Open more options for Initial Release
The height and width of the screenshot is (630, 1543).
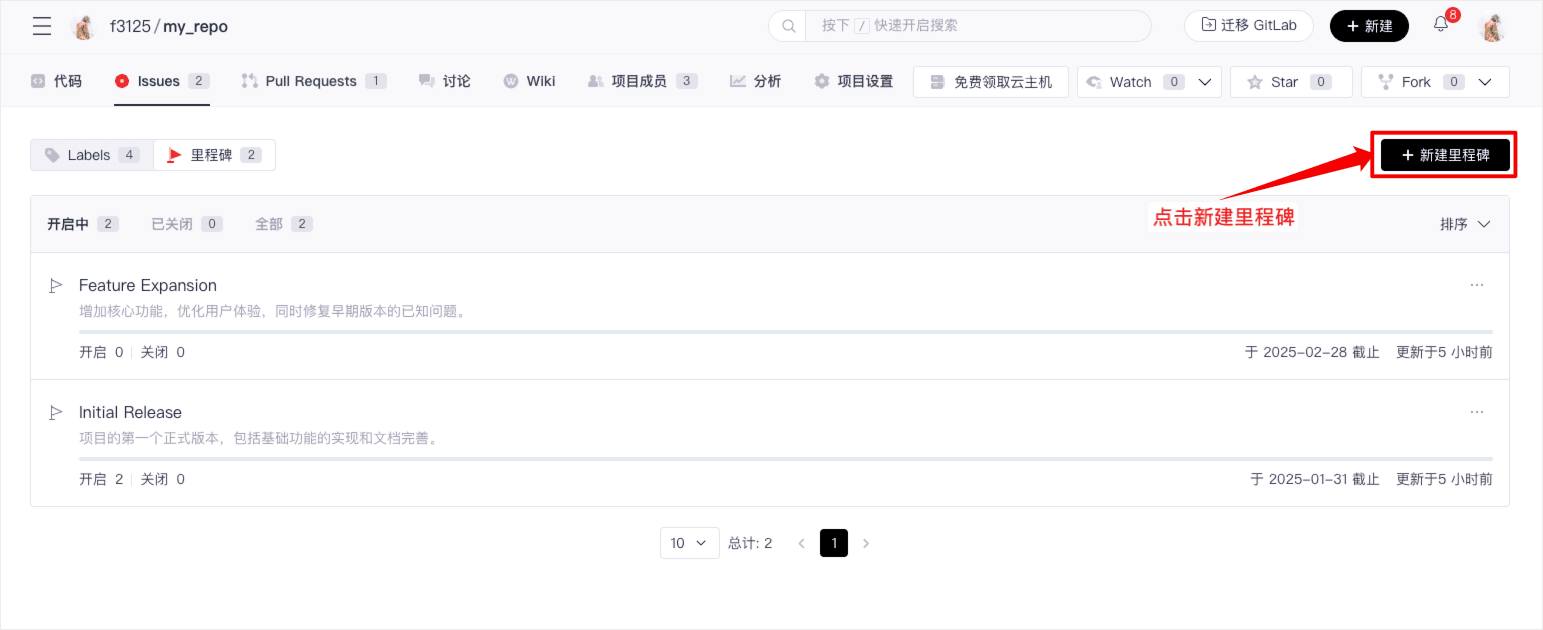(1477, 412)
